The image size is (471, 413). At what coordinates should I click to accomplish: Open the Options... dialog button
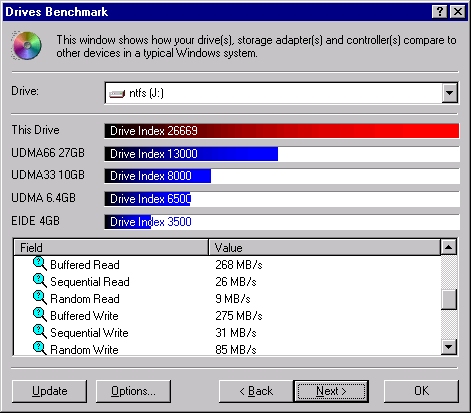(x=133, y=391)
